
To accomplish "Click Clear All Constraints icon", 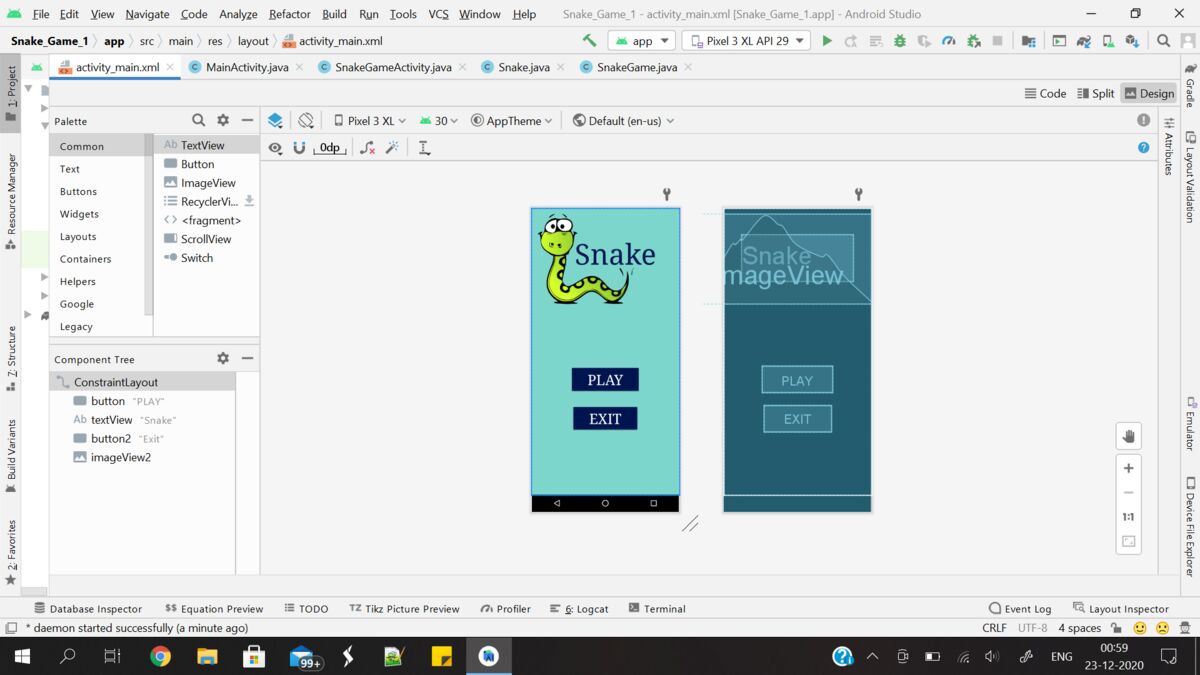I will [367, 147].
